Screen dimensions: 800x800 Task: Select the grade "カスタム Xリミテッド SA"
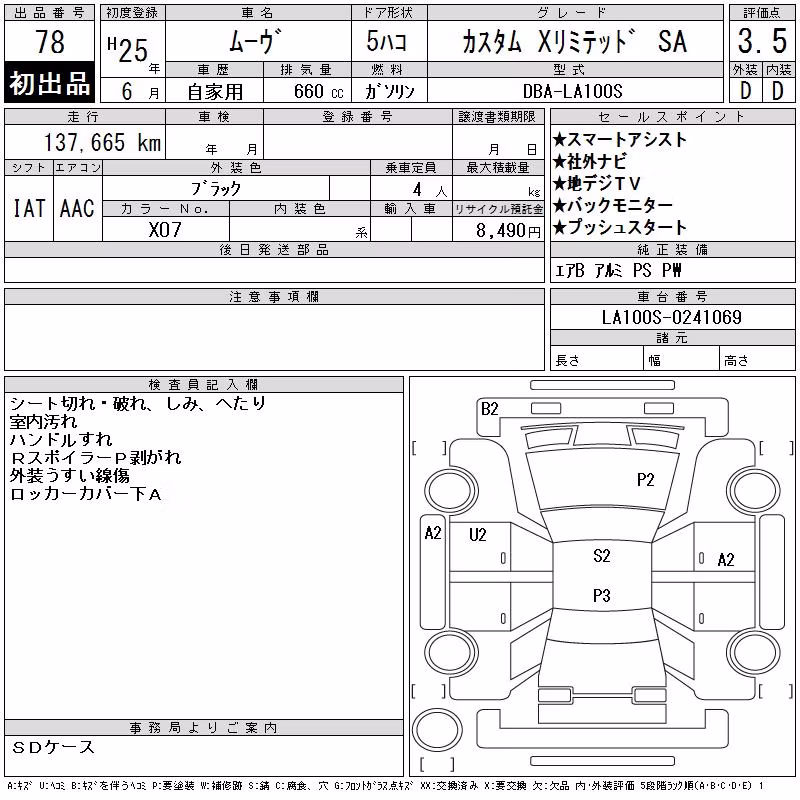pos(574,42)
